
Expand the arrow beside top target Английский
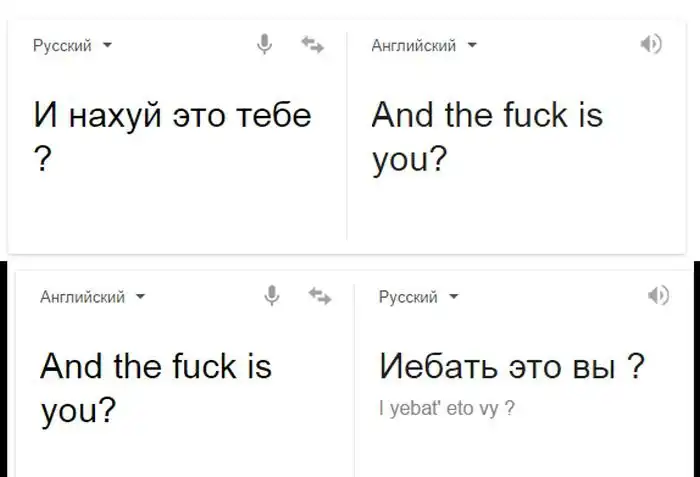pos(473,46)
